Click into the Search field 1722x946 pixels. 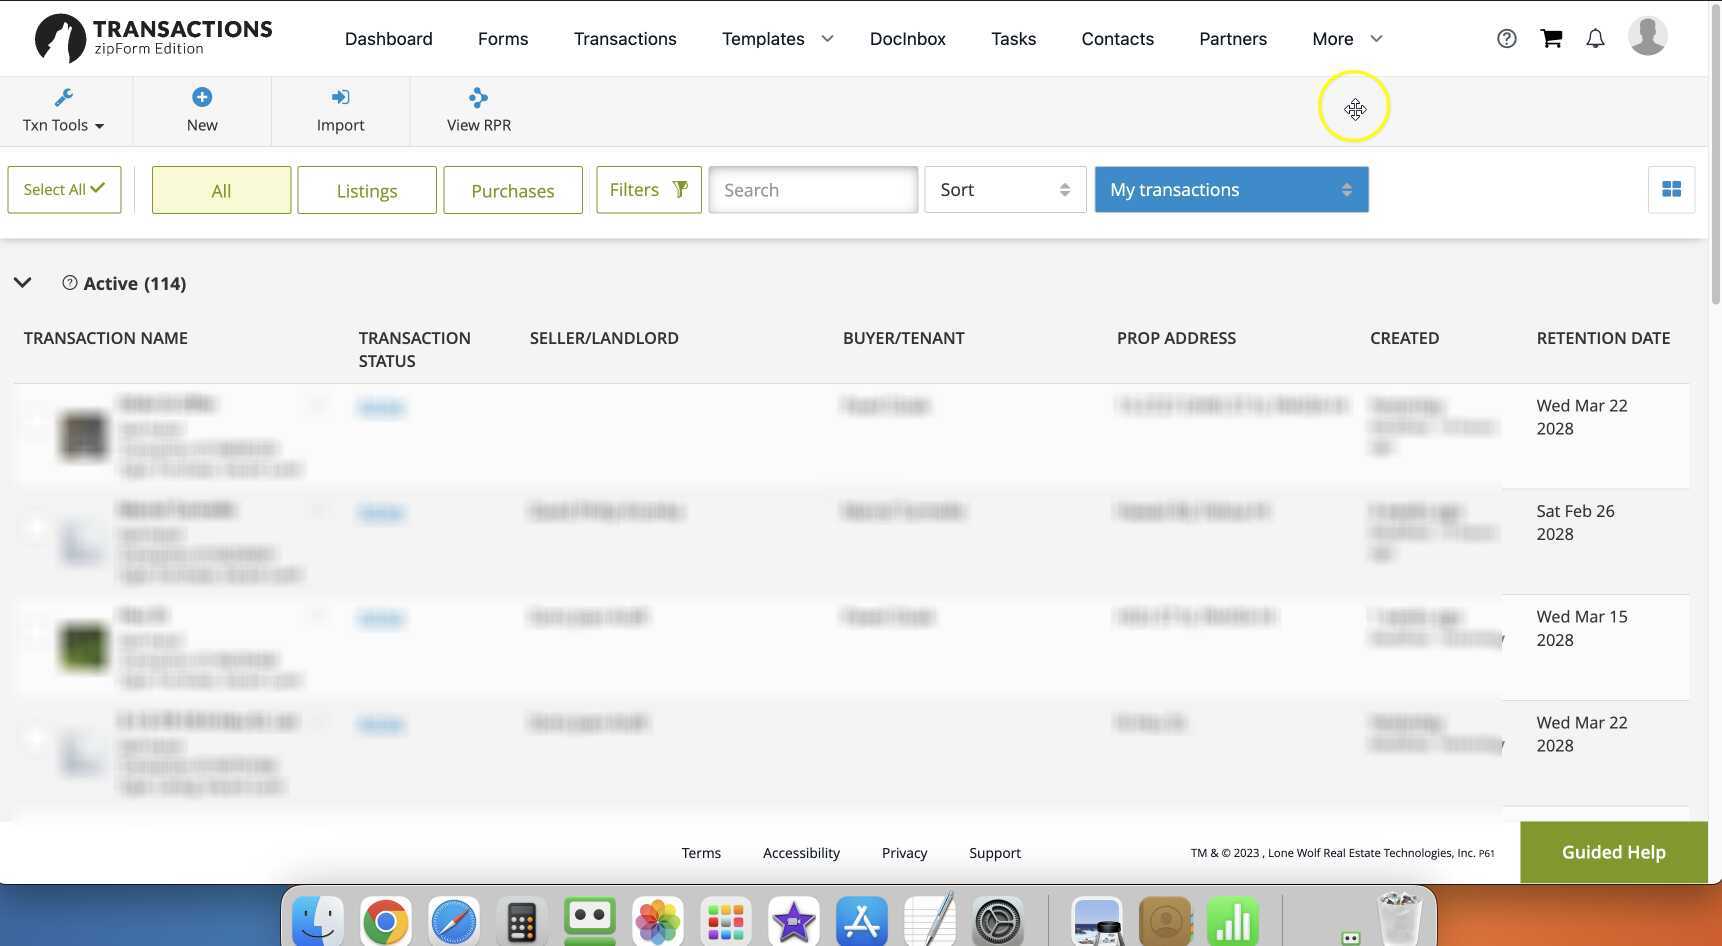[x=812, y=190]
